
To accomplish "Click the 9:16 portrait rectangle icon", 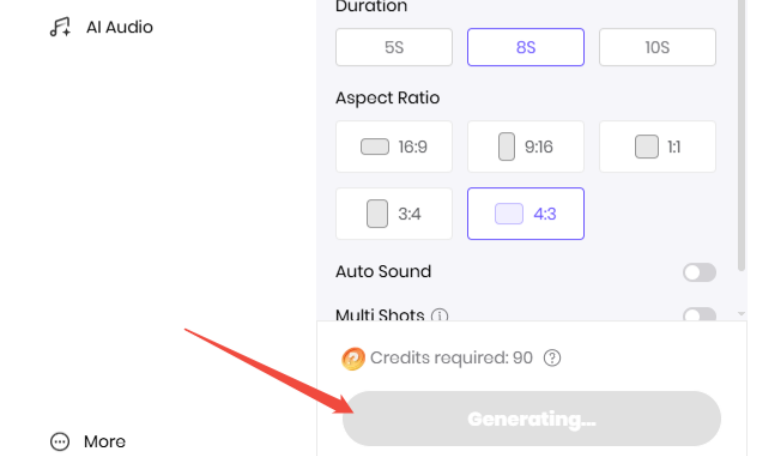I will [507, 147].
